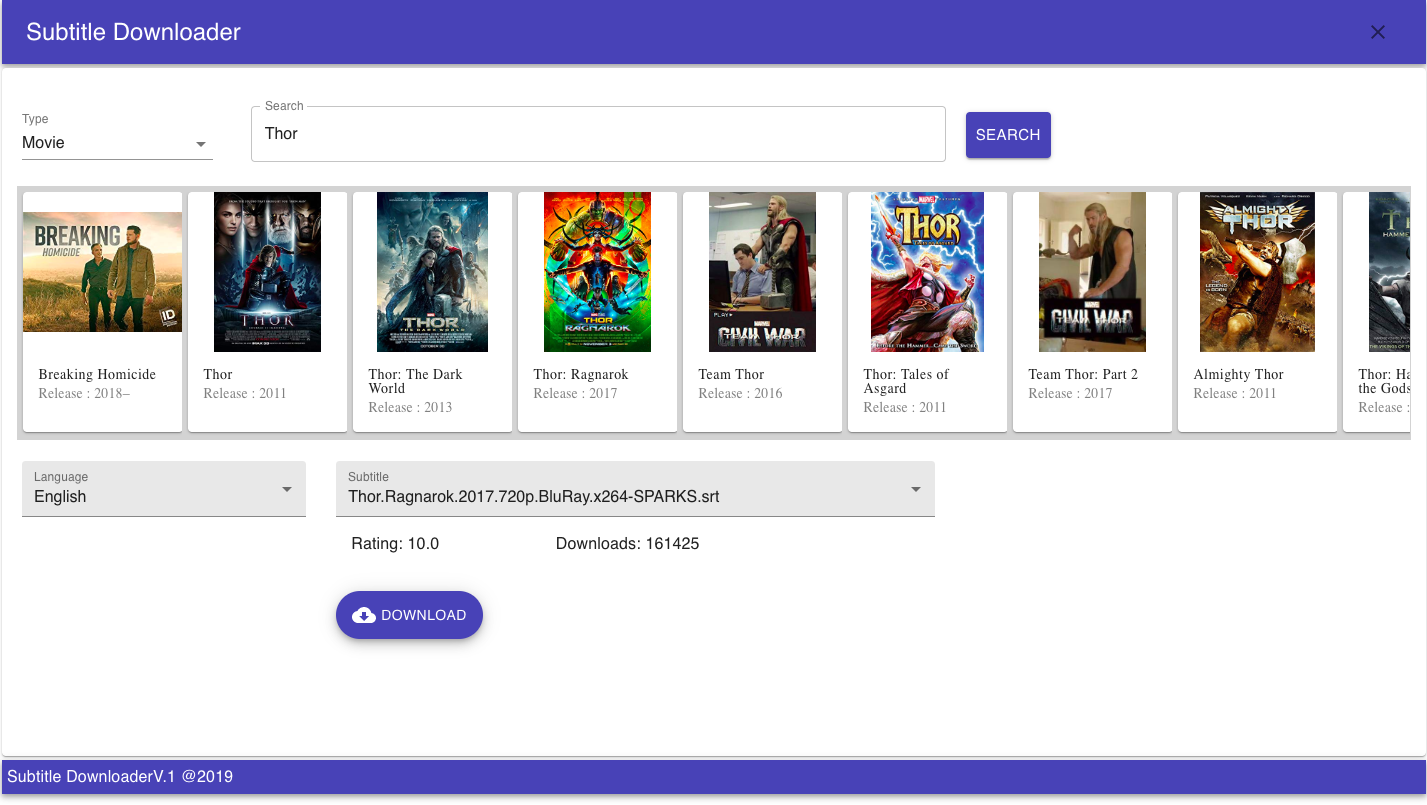The width and height of the screenshot is (1427, 805).
Task: Click the DOWNLOAD button
Action: click(x=409, y=615)
